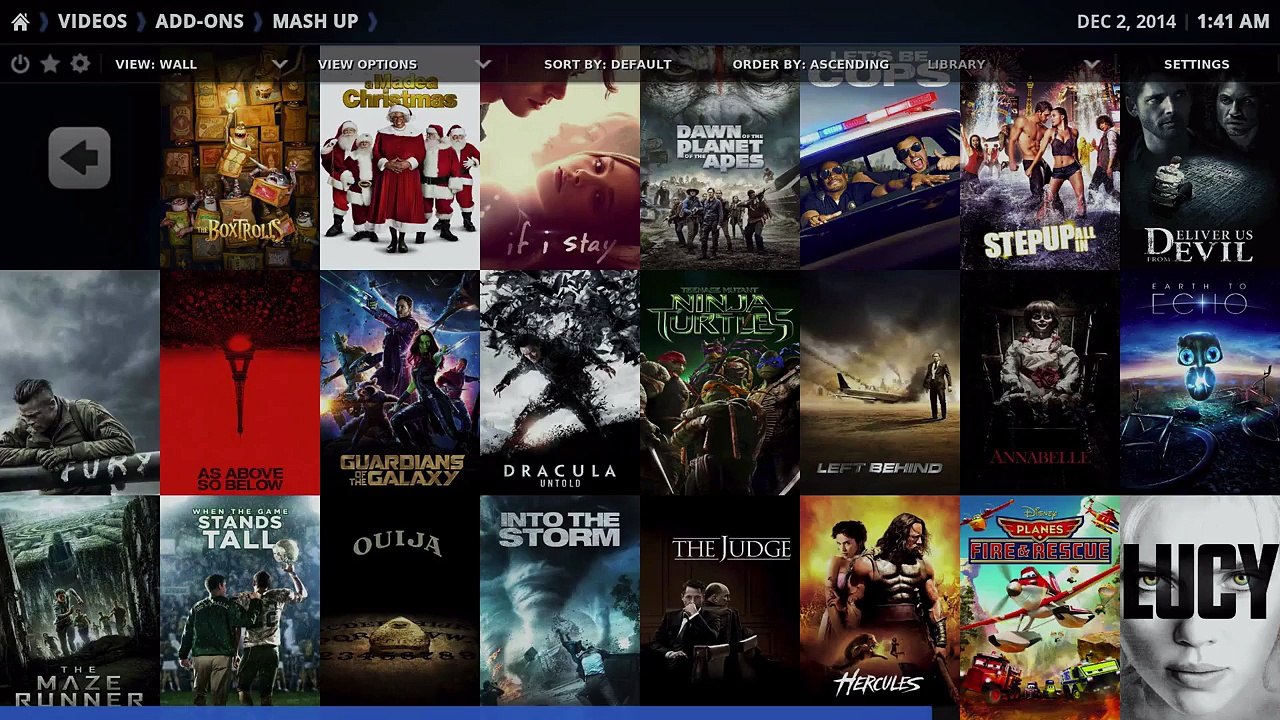Select the MASH UP breadcrumb

click(315, 21)
